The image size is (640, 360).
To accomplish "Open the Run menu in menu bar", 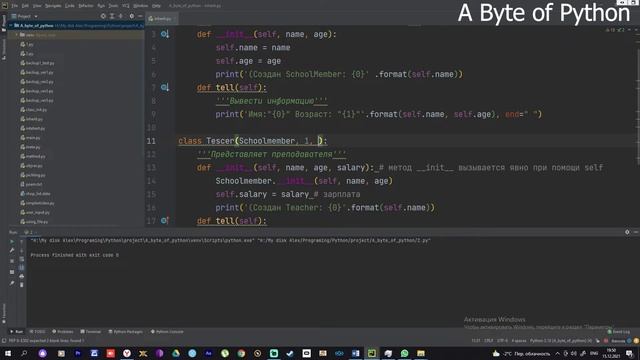I will click(x=101, y=6).
